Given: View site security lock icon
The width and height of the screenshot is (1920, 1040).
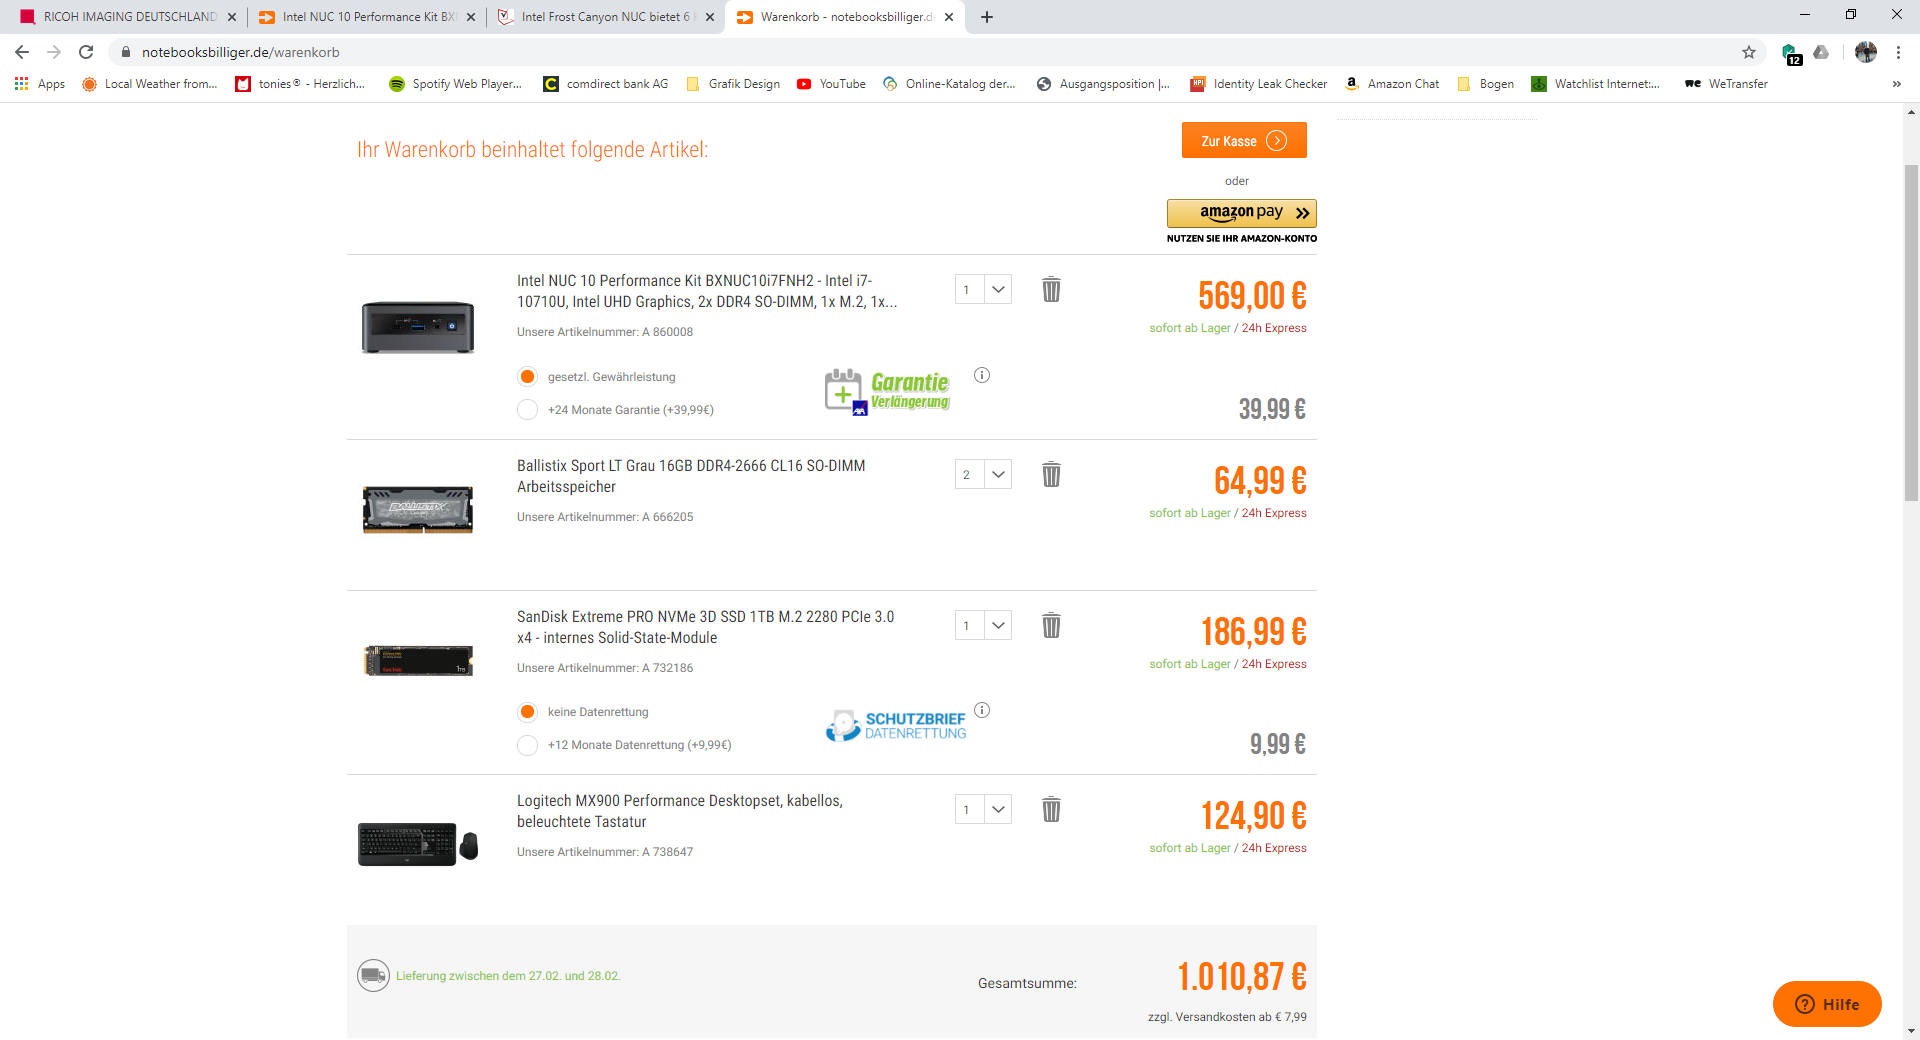Looking at the screenshot, I should coord(126,52).
